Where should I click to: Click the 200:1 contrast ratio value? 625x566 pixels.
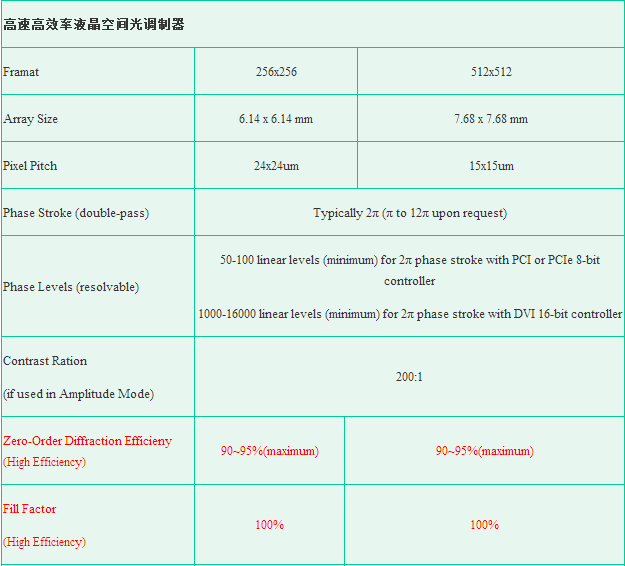click(x=410, y=377)
